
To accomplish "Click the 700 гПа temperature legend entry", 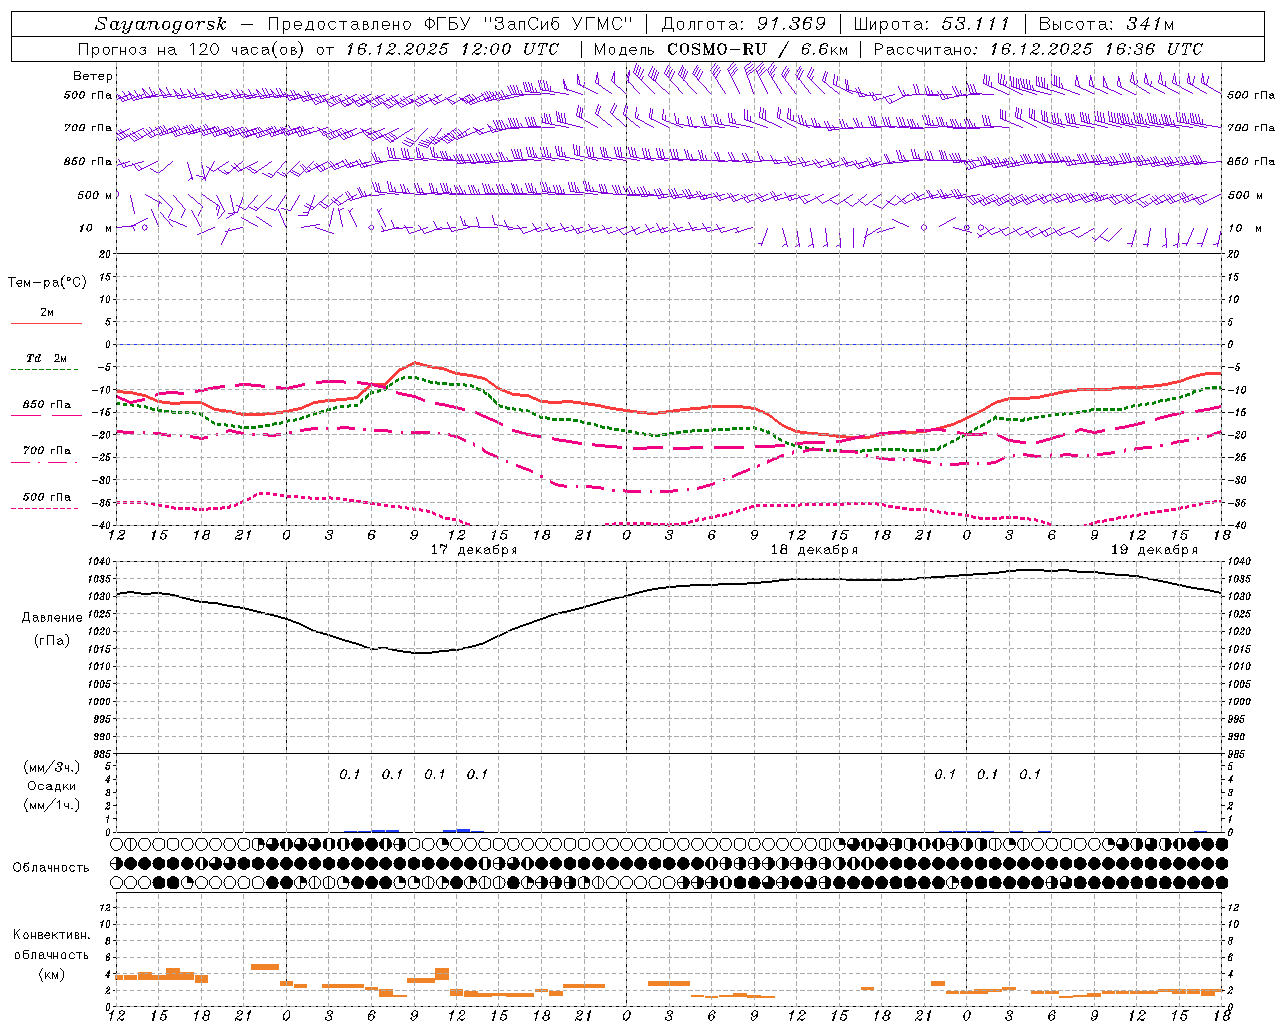I will 47,451.
